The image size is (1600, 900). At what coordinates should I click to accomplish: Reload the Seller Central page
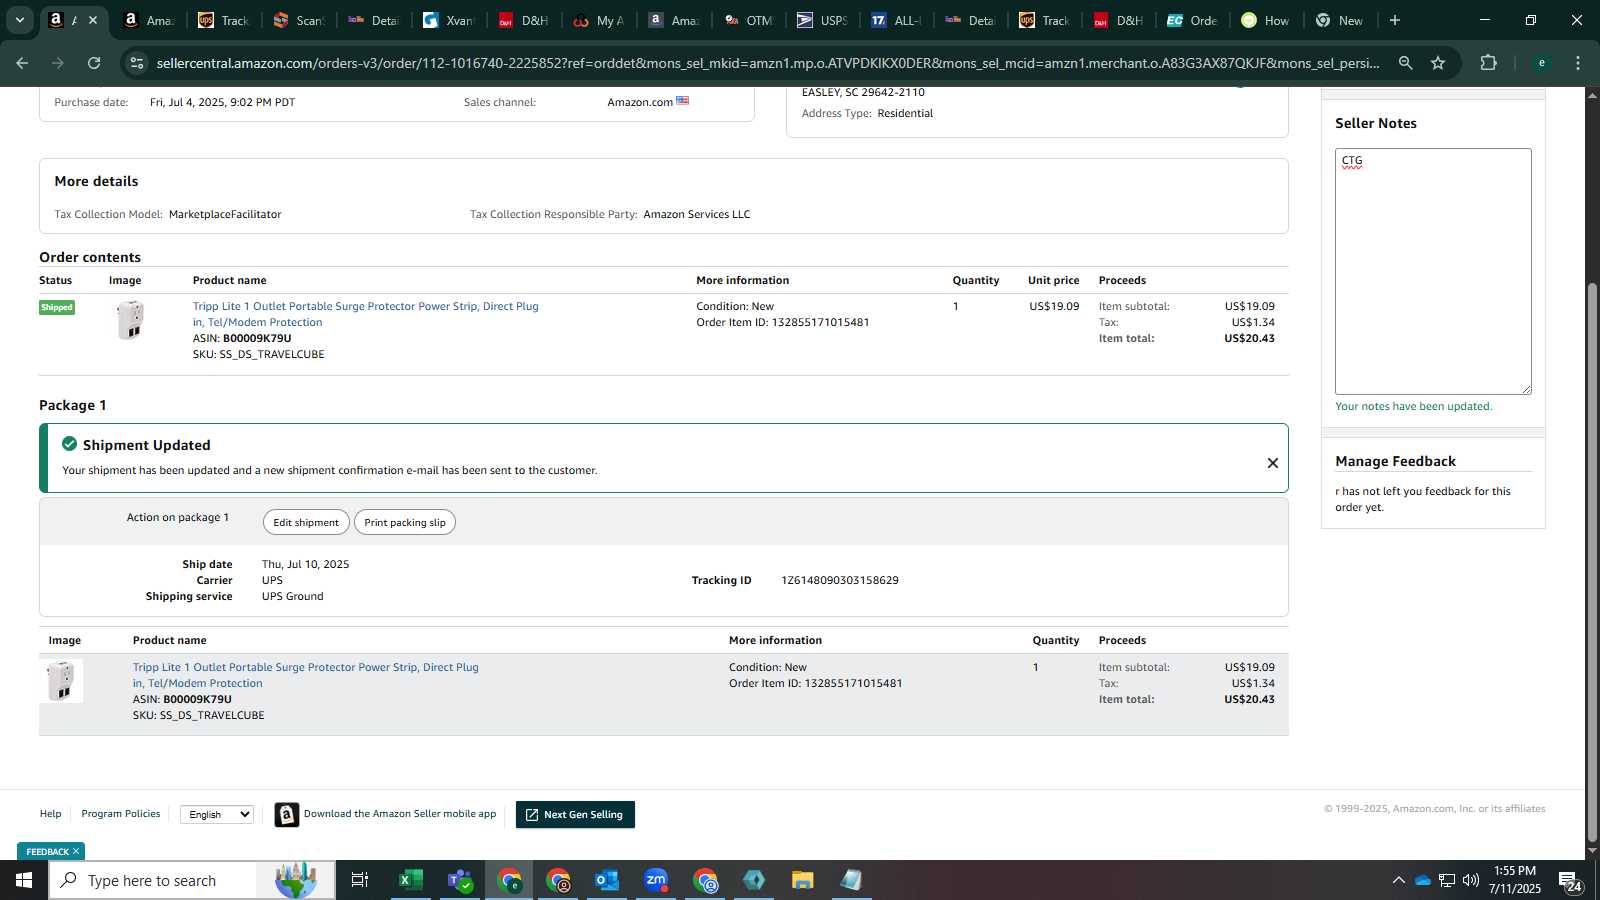pos(94,63)
